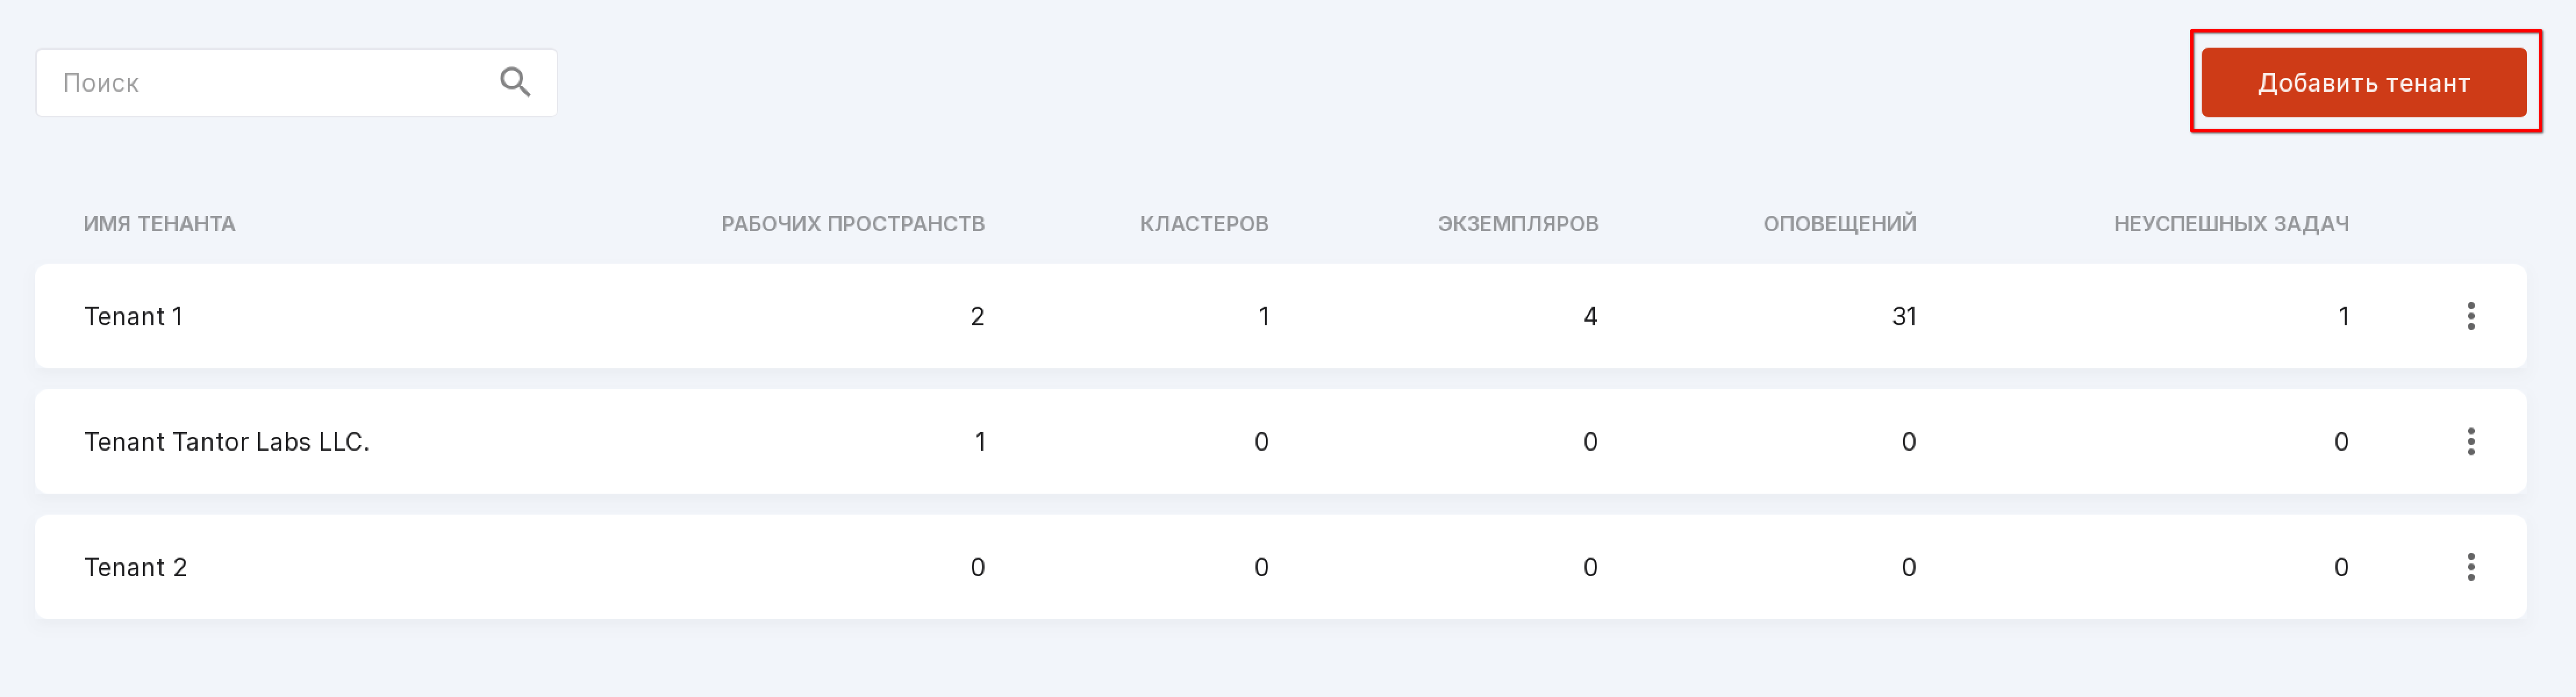
Task: Click Tenant 1 workspaces count 2
Action: [x=977, y=316]
